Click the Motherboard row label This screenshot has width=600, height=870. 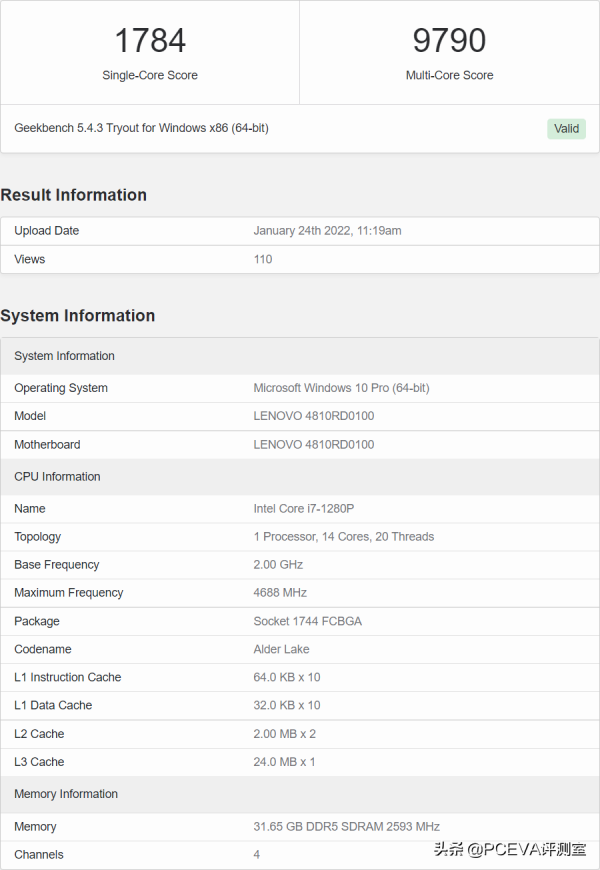point(47,444)
